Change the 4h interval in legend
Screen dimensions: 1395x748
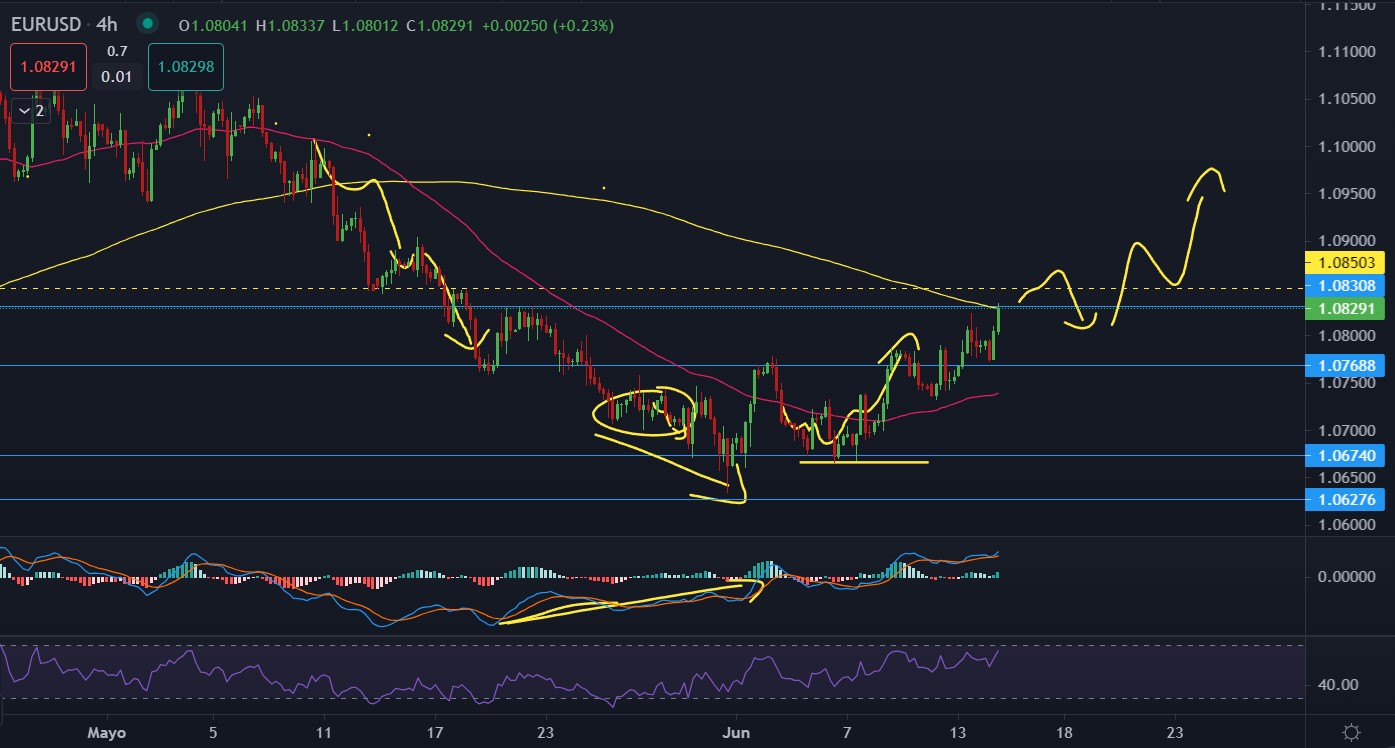[x=107, y=24]
